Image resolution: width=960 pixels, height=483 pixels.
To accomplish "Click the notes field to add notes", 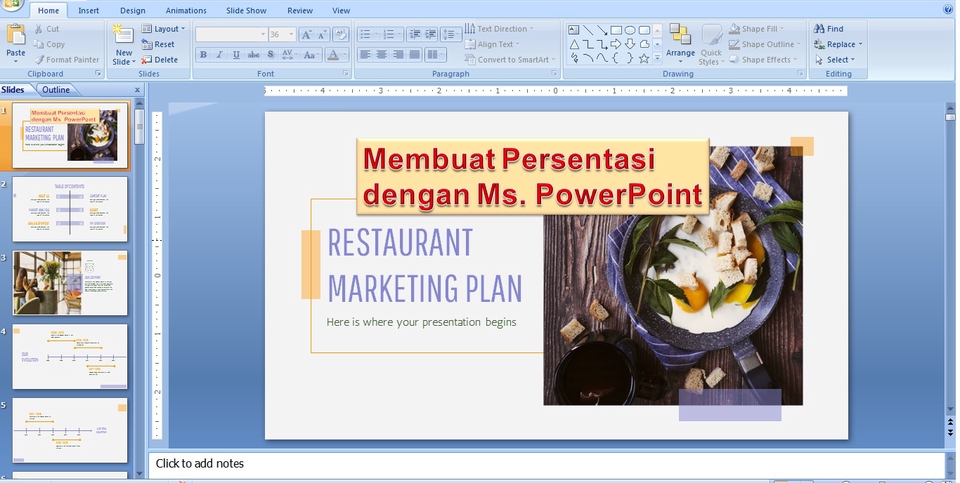I will pyautogui.click(x=546, y=463).
